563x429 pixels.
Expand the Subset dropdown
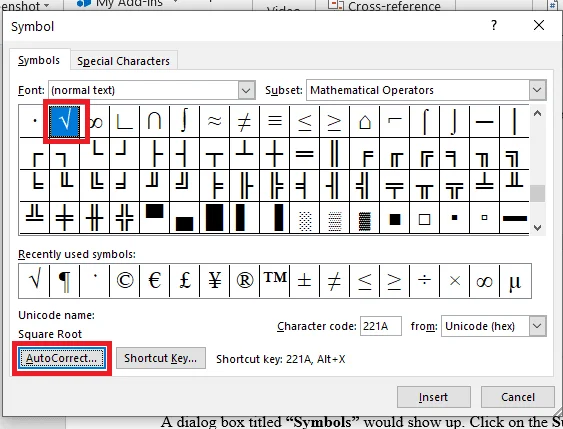pos(537,90)
